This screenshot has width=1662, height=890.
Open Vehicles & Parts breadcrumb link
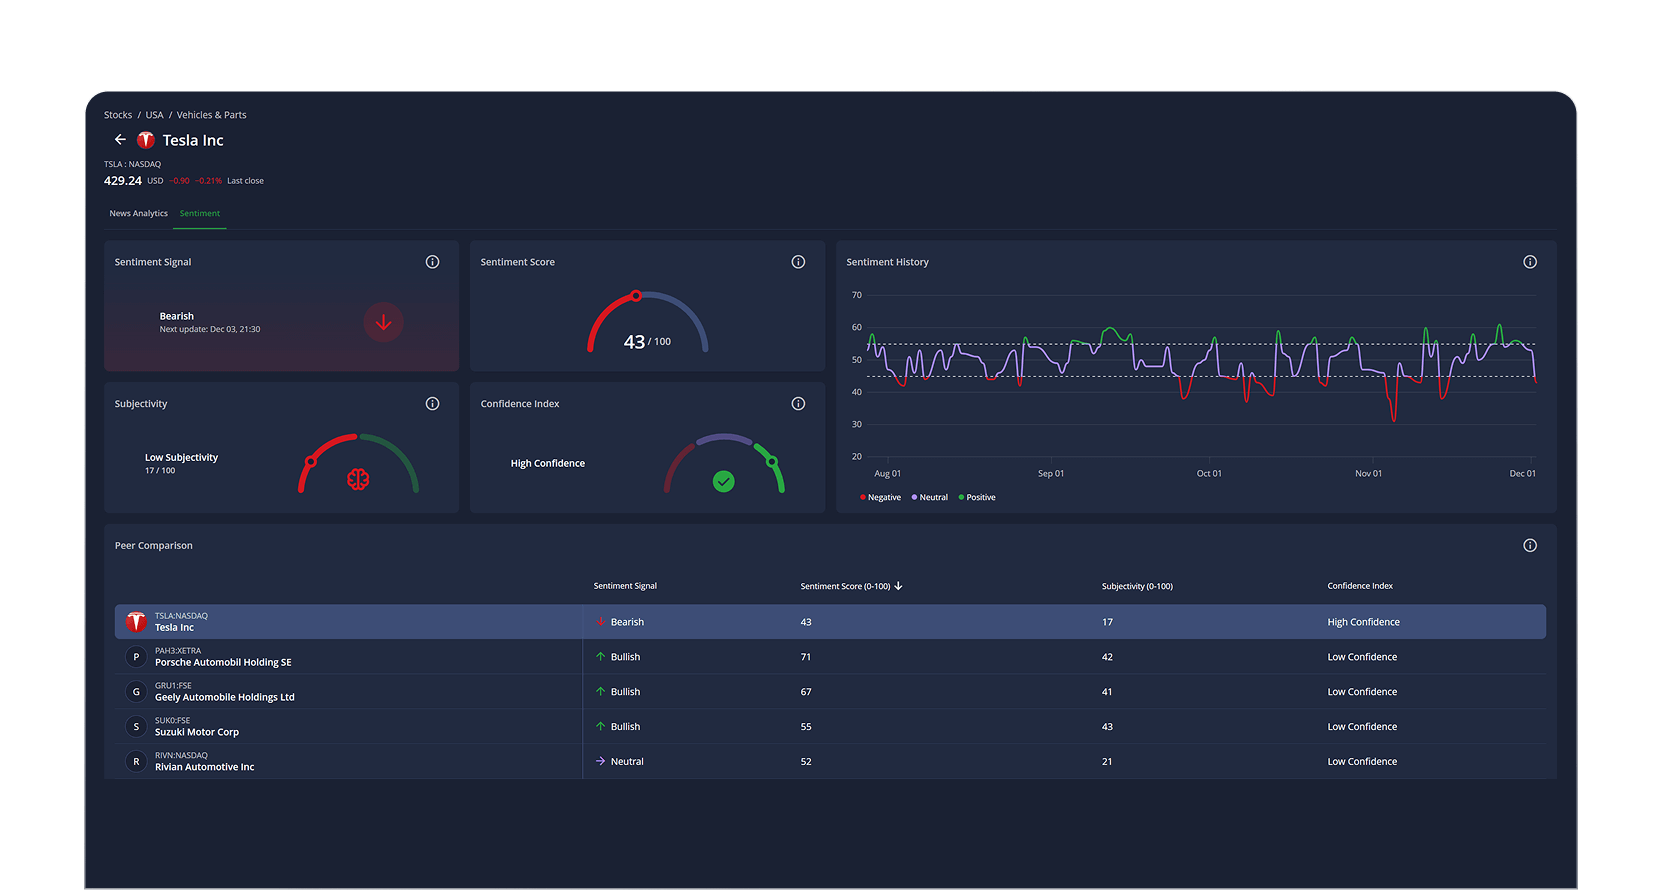click(211, 115)
